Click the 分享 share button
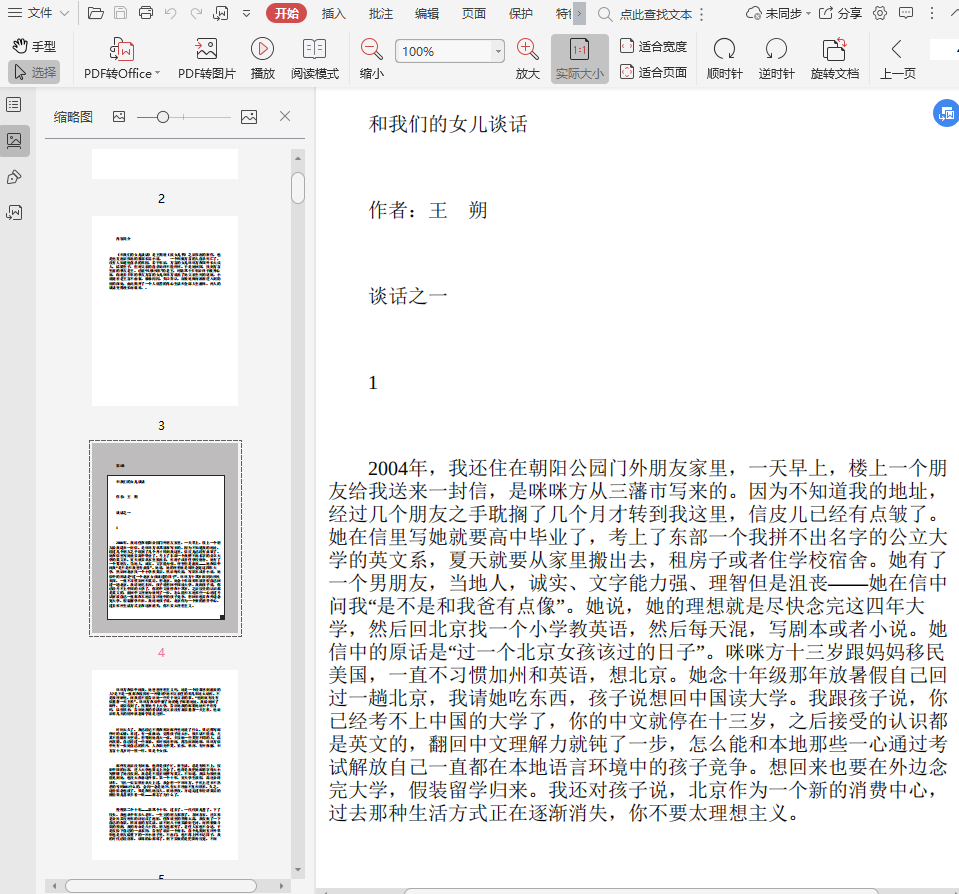Image resolution: width=959 pixels, height=894 pixels. [840, 13]
